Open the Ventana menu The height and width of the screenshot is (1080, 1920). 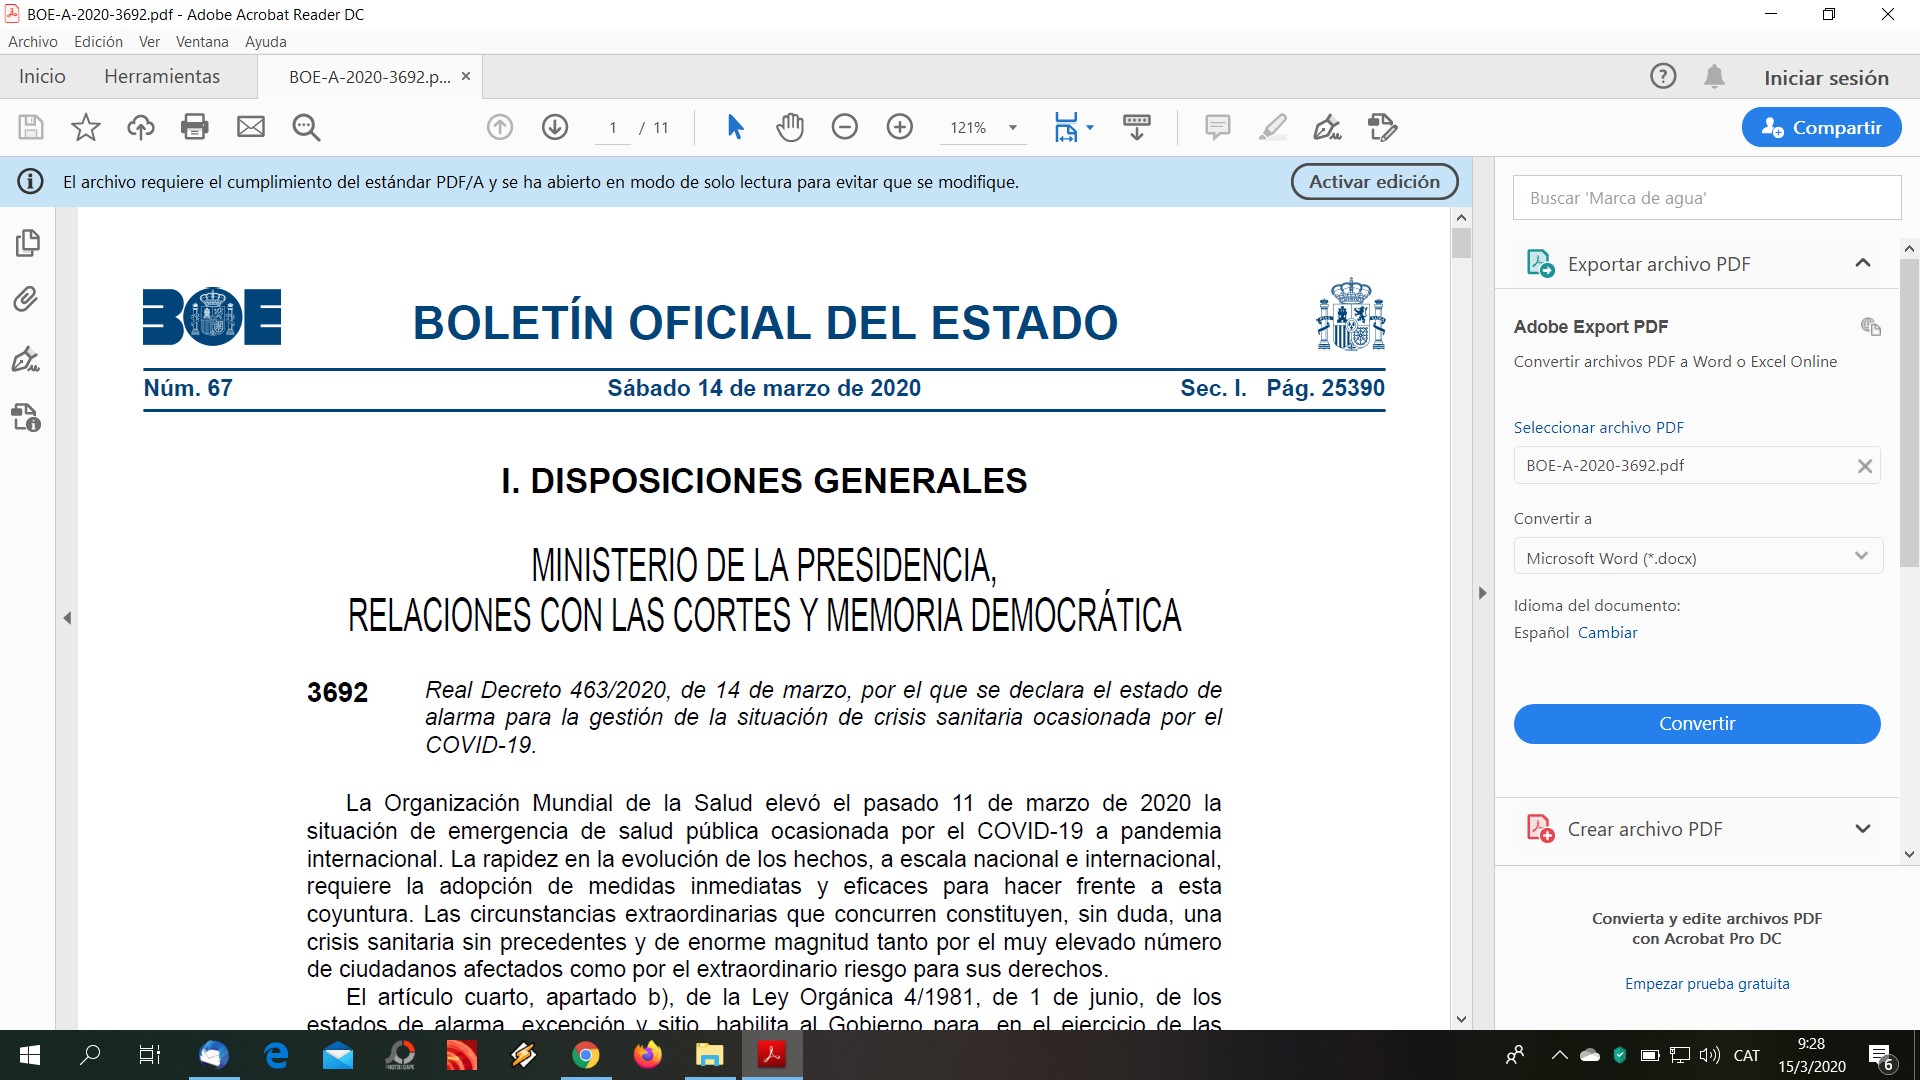pyautogui.click(x=202, y=42)
